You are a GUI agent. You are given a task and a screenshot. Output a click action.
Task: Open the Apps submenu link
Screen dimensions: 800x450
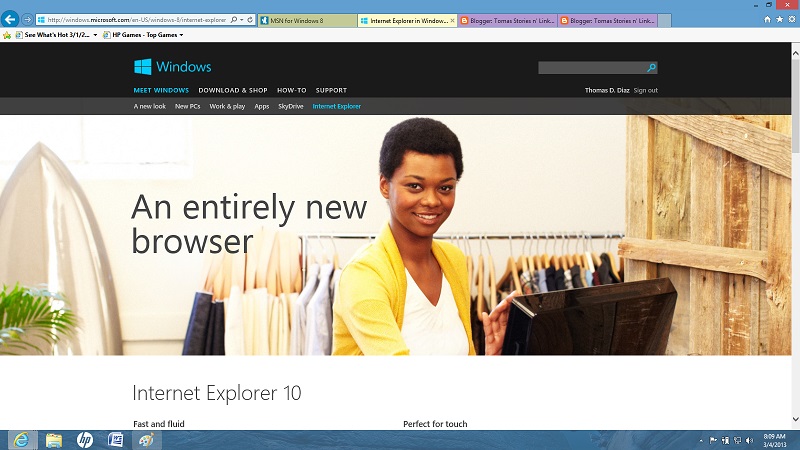(262, 106)
